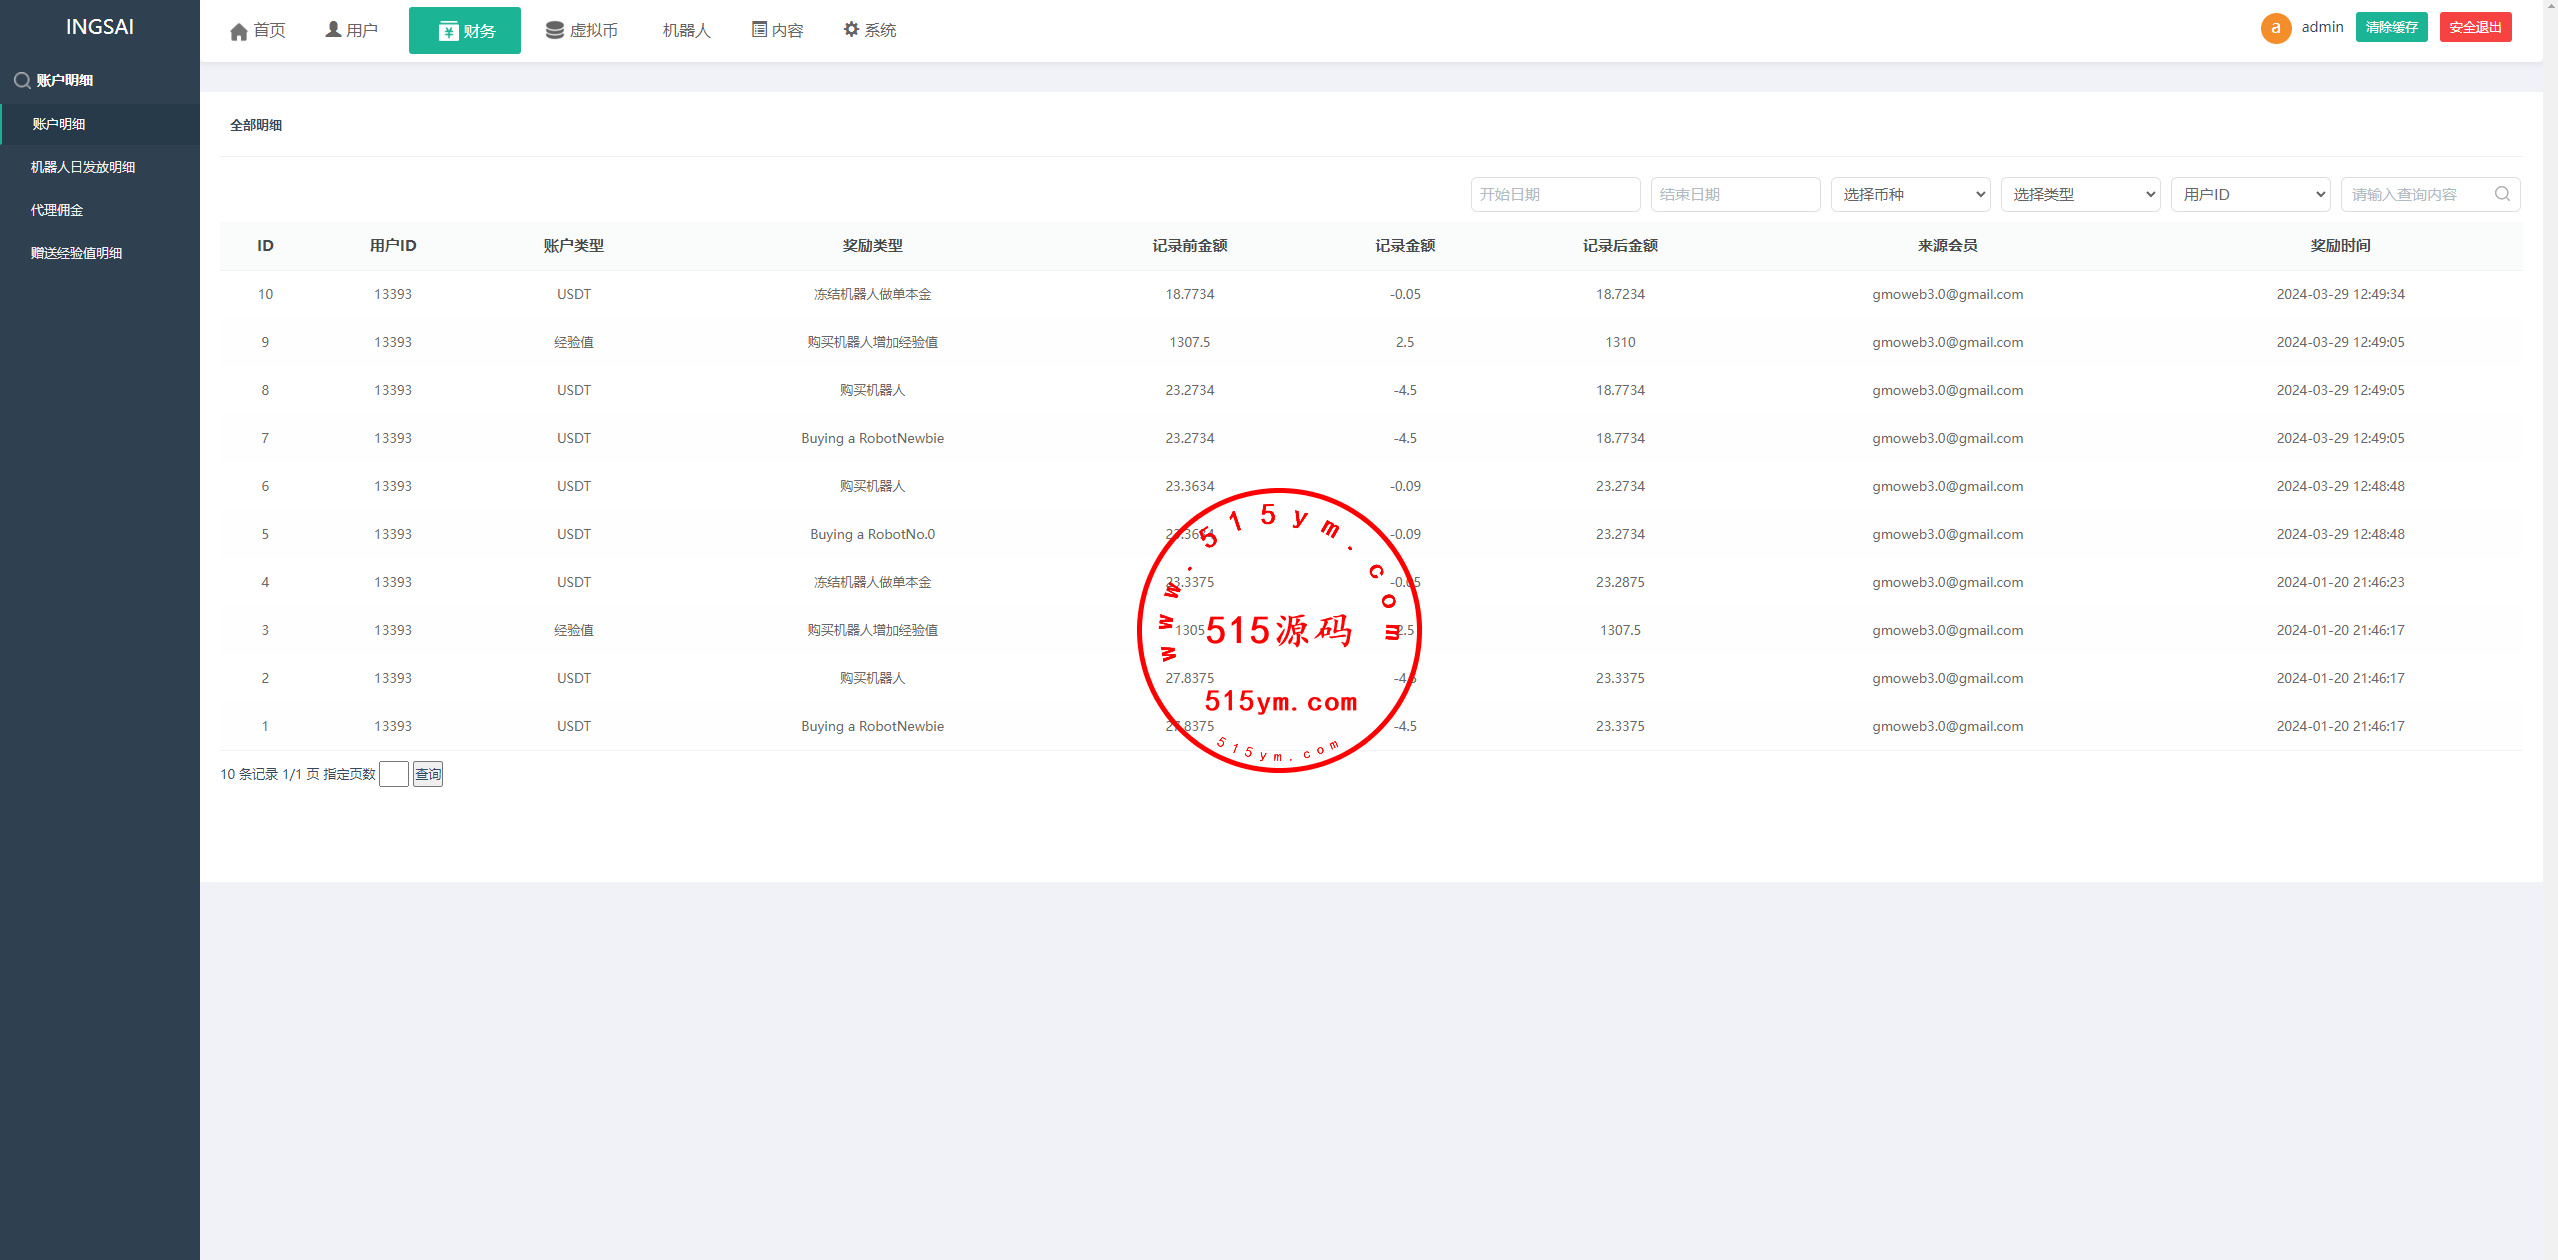Click the search magnifier icon in query box

click(x=2502, y=194)
